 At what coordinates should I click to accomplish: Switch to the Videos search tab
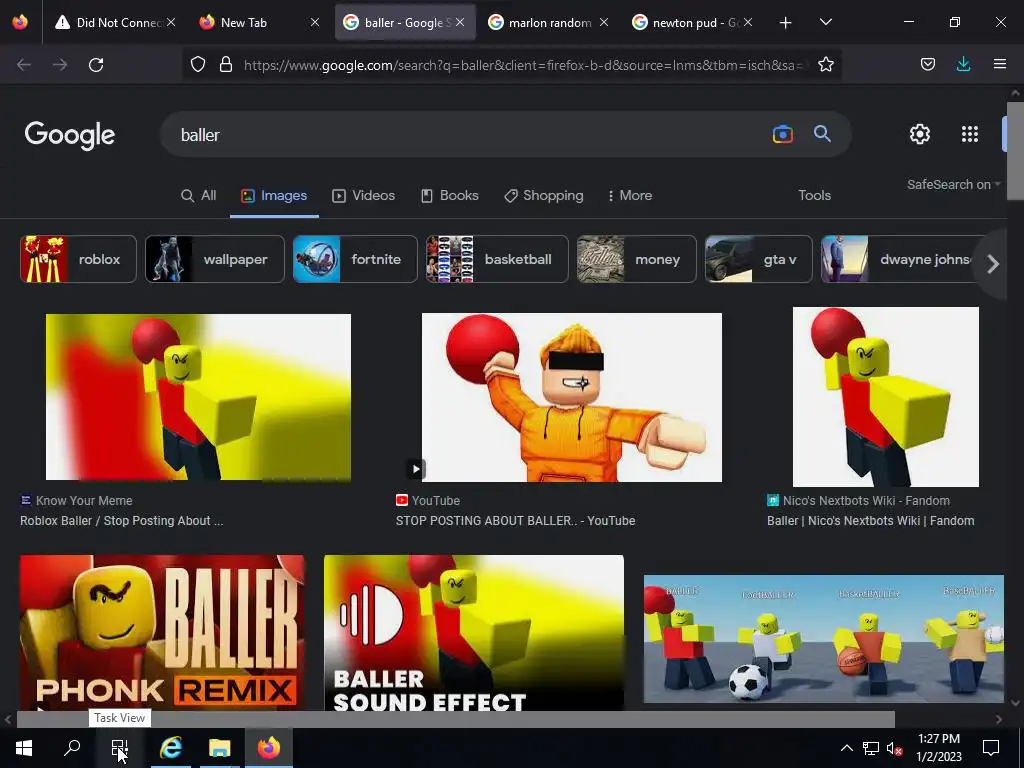pyautogui.click(x=363, y=195)
